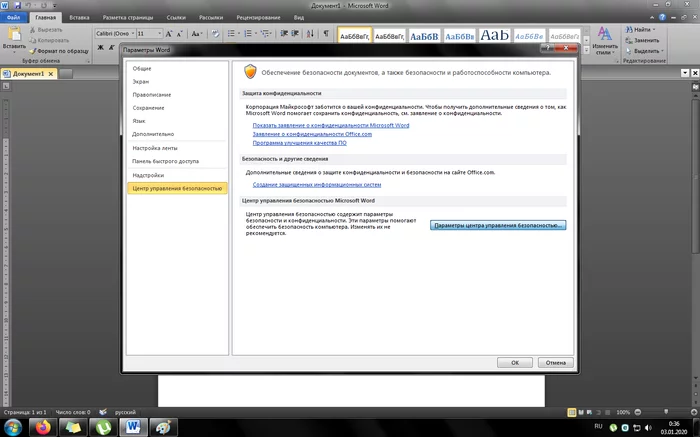700x437 pixels.
Task: Select Настройка ленты category
Action: point(177,148)
